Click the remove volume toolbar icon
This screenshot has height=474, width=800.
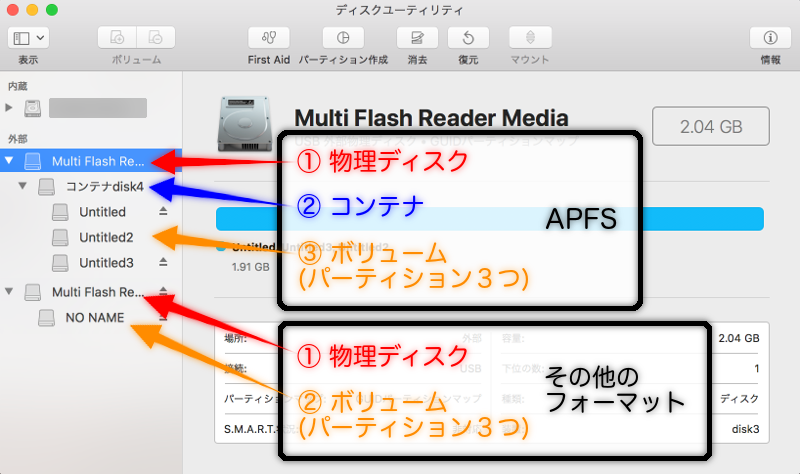click(156, 38)
